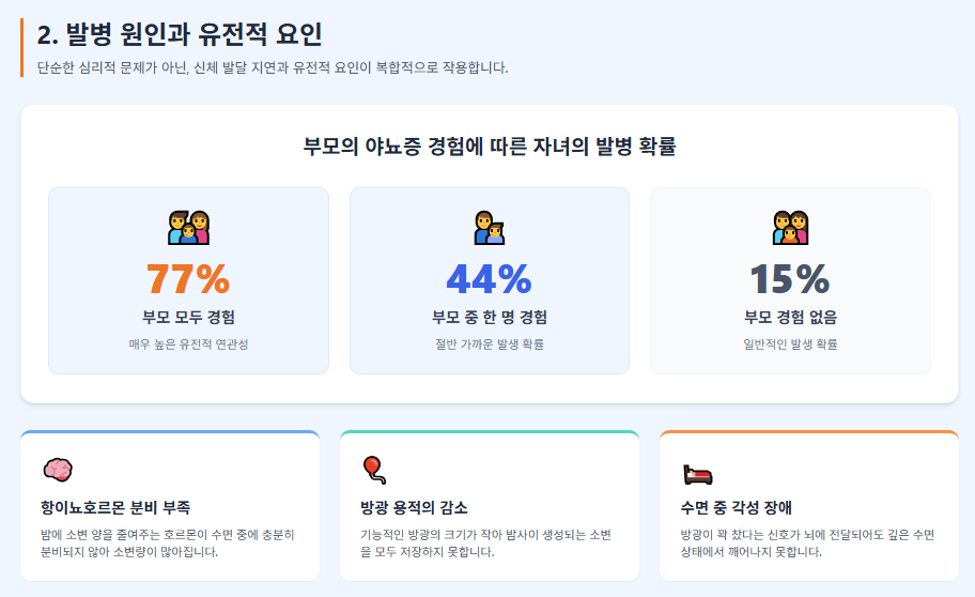Click the 매우 높은 유전적 연관성 caption
Image resolution: width=975 pixels, height=597 pixels.
point(188,344)
